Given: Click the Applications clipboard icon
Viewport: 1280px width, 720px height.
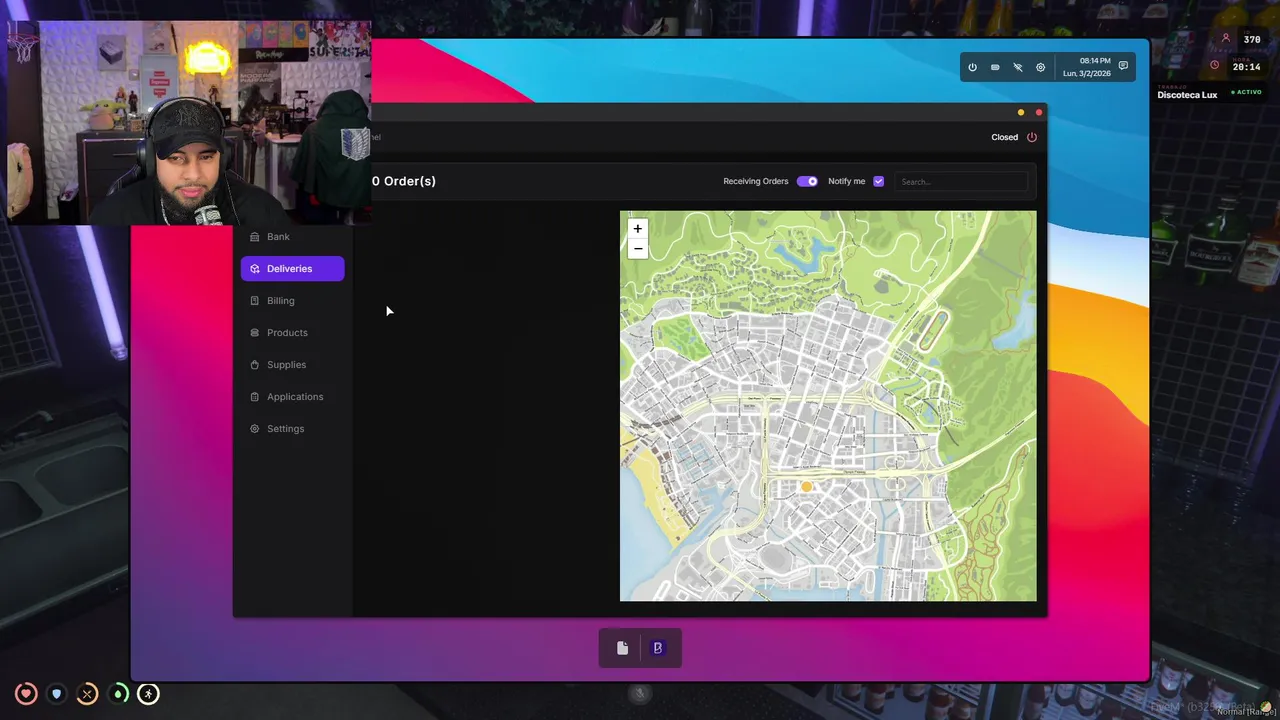Looking at the screenshot, I should (255, 396).
